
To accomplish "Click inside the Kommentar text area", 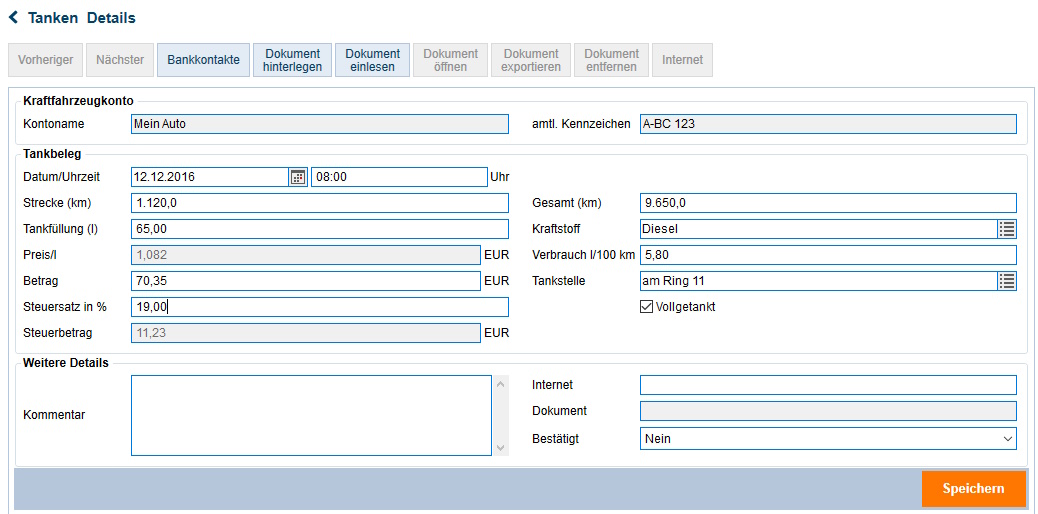I will pyautogui.click(x=311, y=415).
